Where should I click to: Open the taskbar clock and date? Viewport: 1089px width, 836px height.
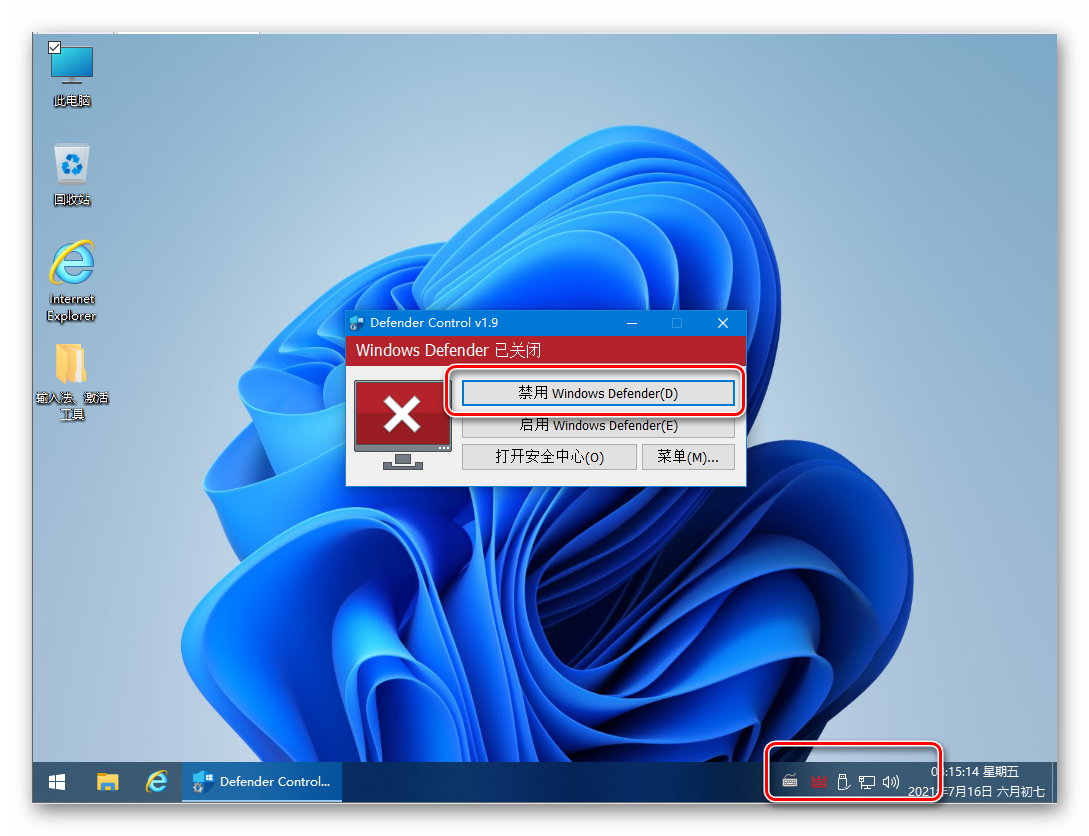[976, 782]
